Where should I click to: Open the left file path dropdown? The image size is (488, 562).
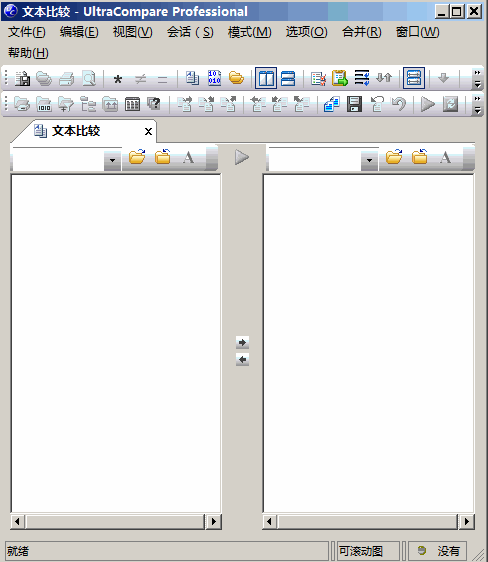pyautogui.click(x=112, y=160)
